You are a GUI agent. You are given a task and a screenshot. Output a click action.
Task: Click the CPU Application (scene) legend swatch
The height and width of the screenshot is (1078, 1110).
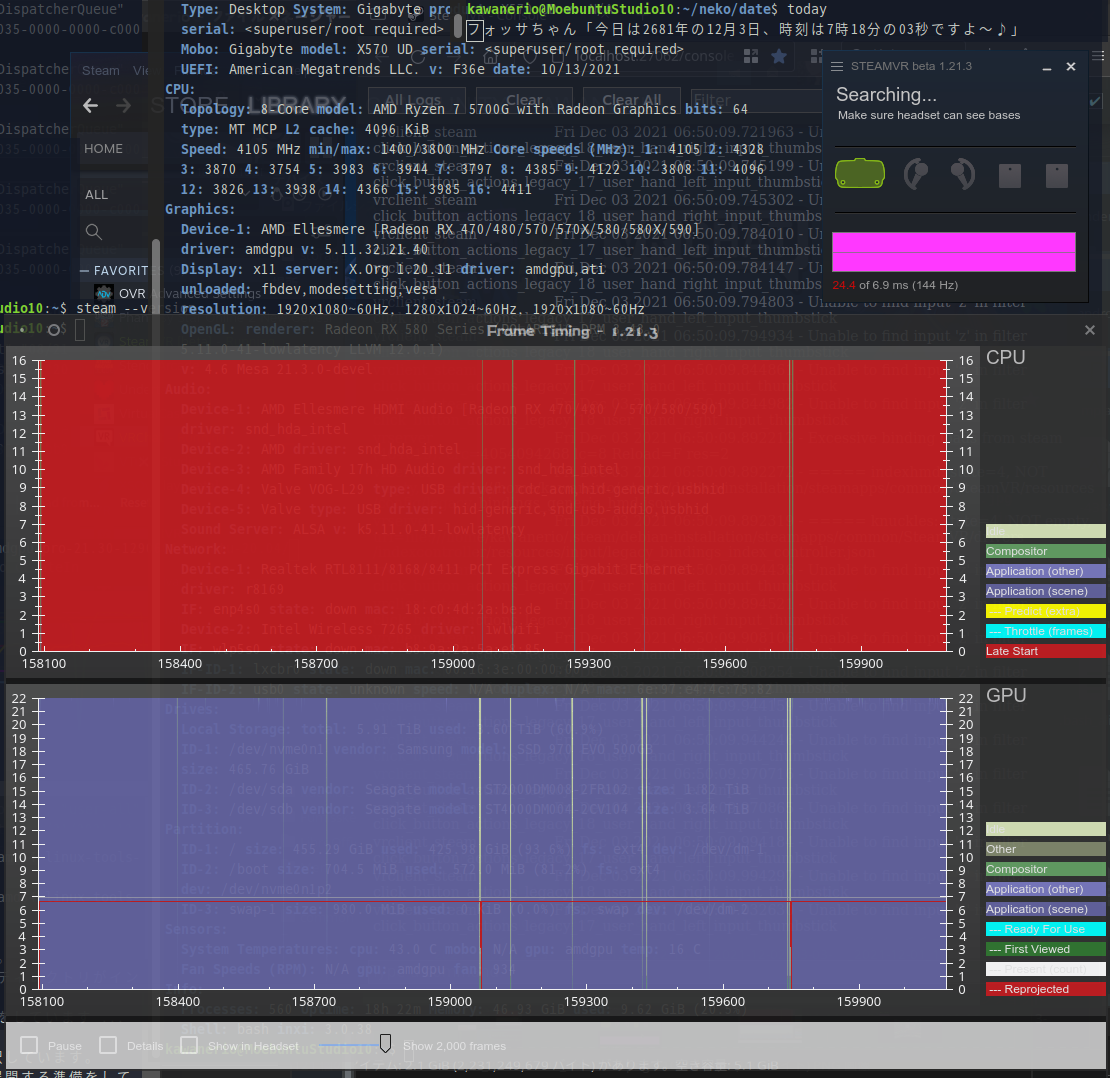point(1046,591)
